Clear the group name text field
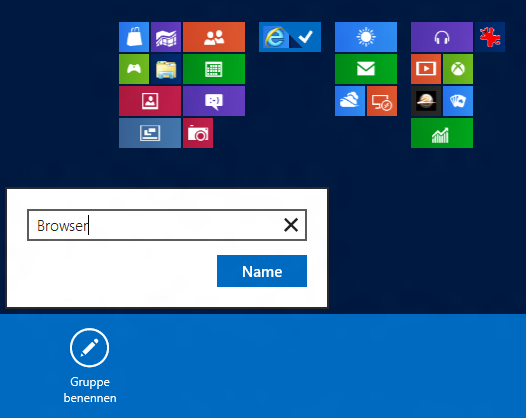 [291, 225]
